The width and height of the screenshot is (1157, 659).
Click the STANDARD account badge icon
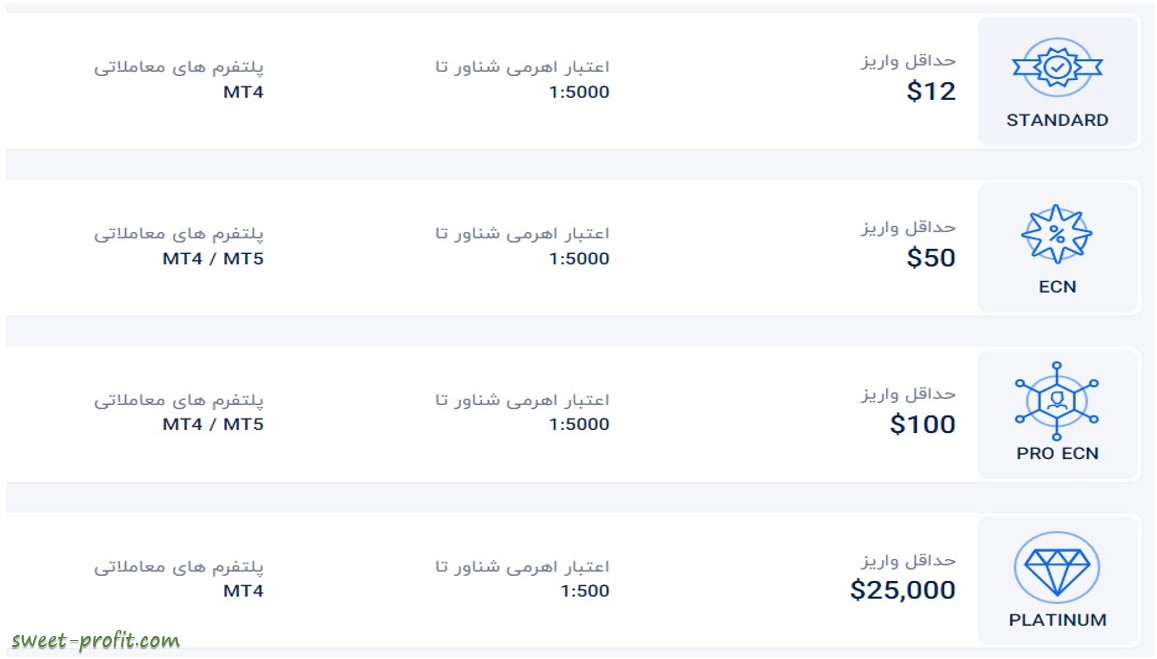1057,67
